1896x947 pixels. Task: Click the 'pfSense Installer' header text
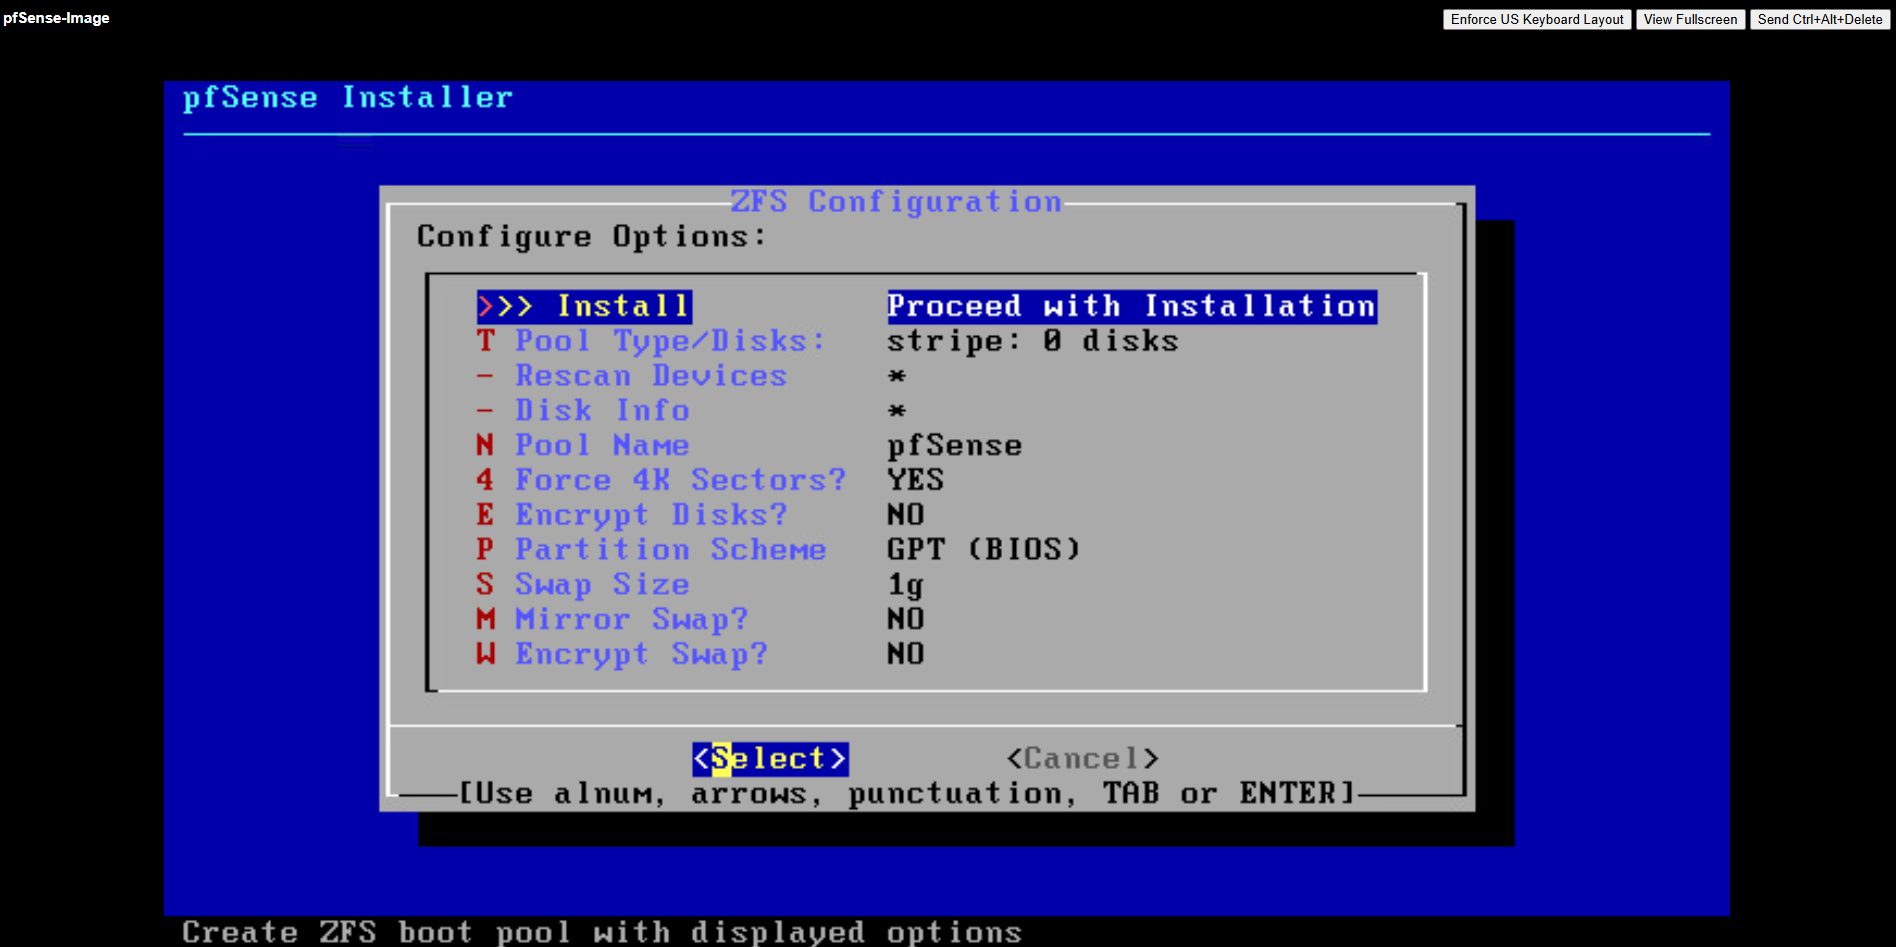[x=348, y=98]
